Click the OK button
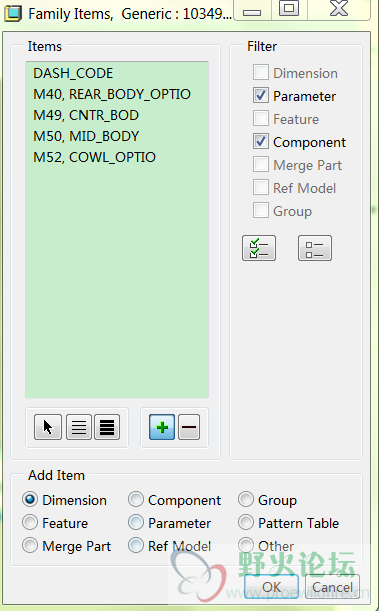379x611 pixels. pos(271,587)
